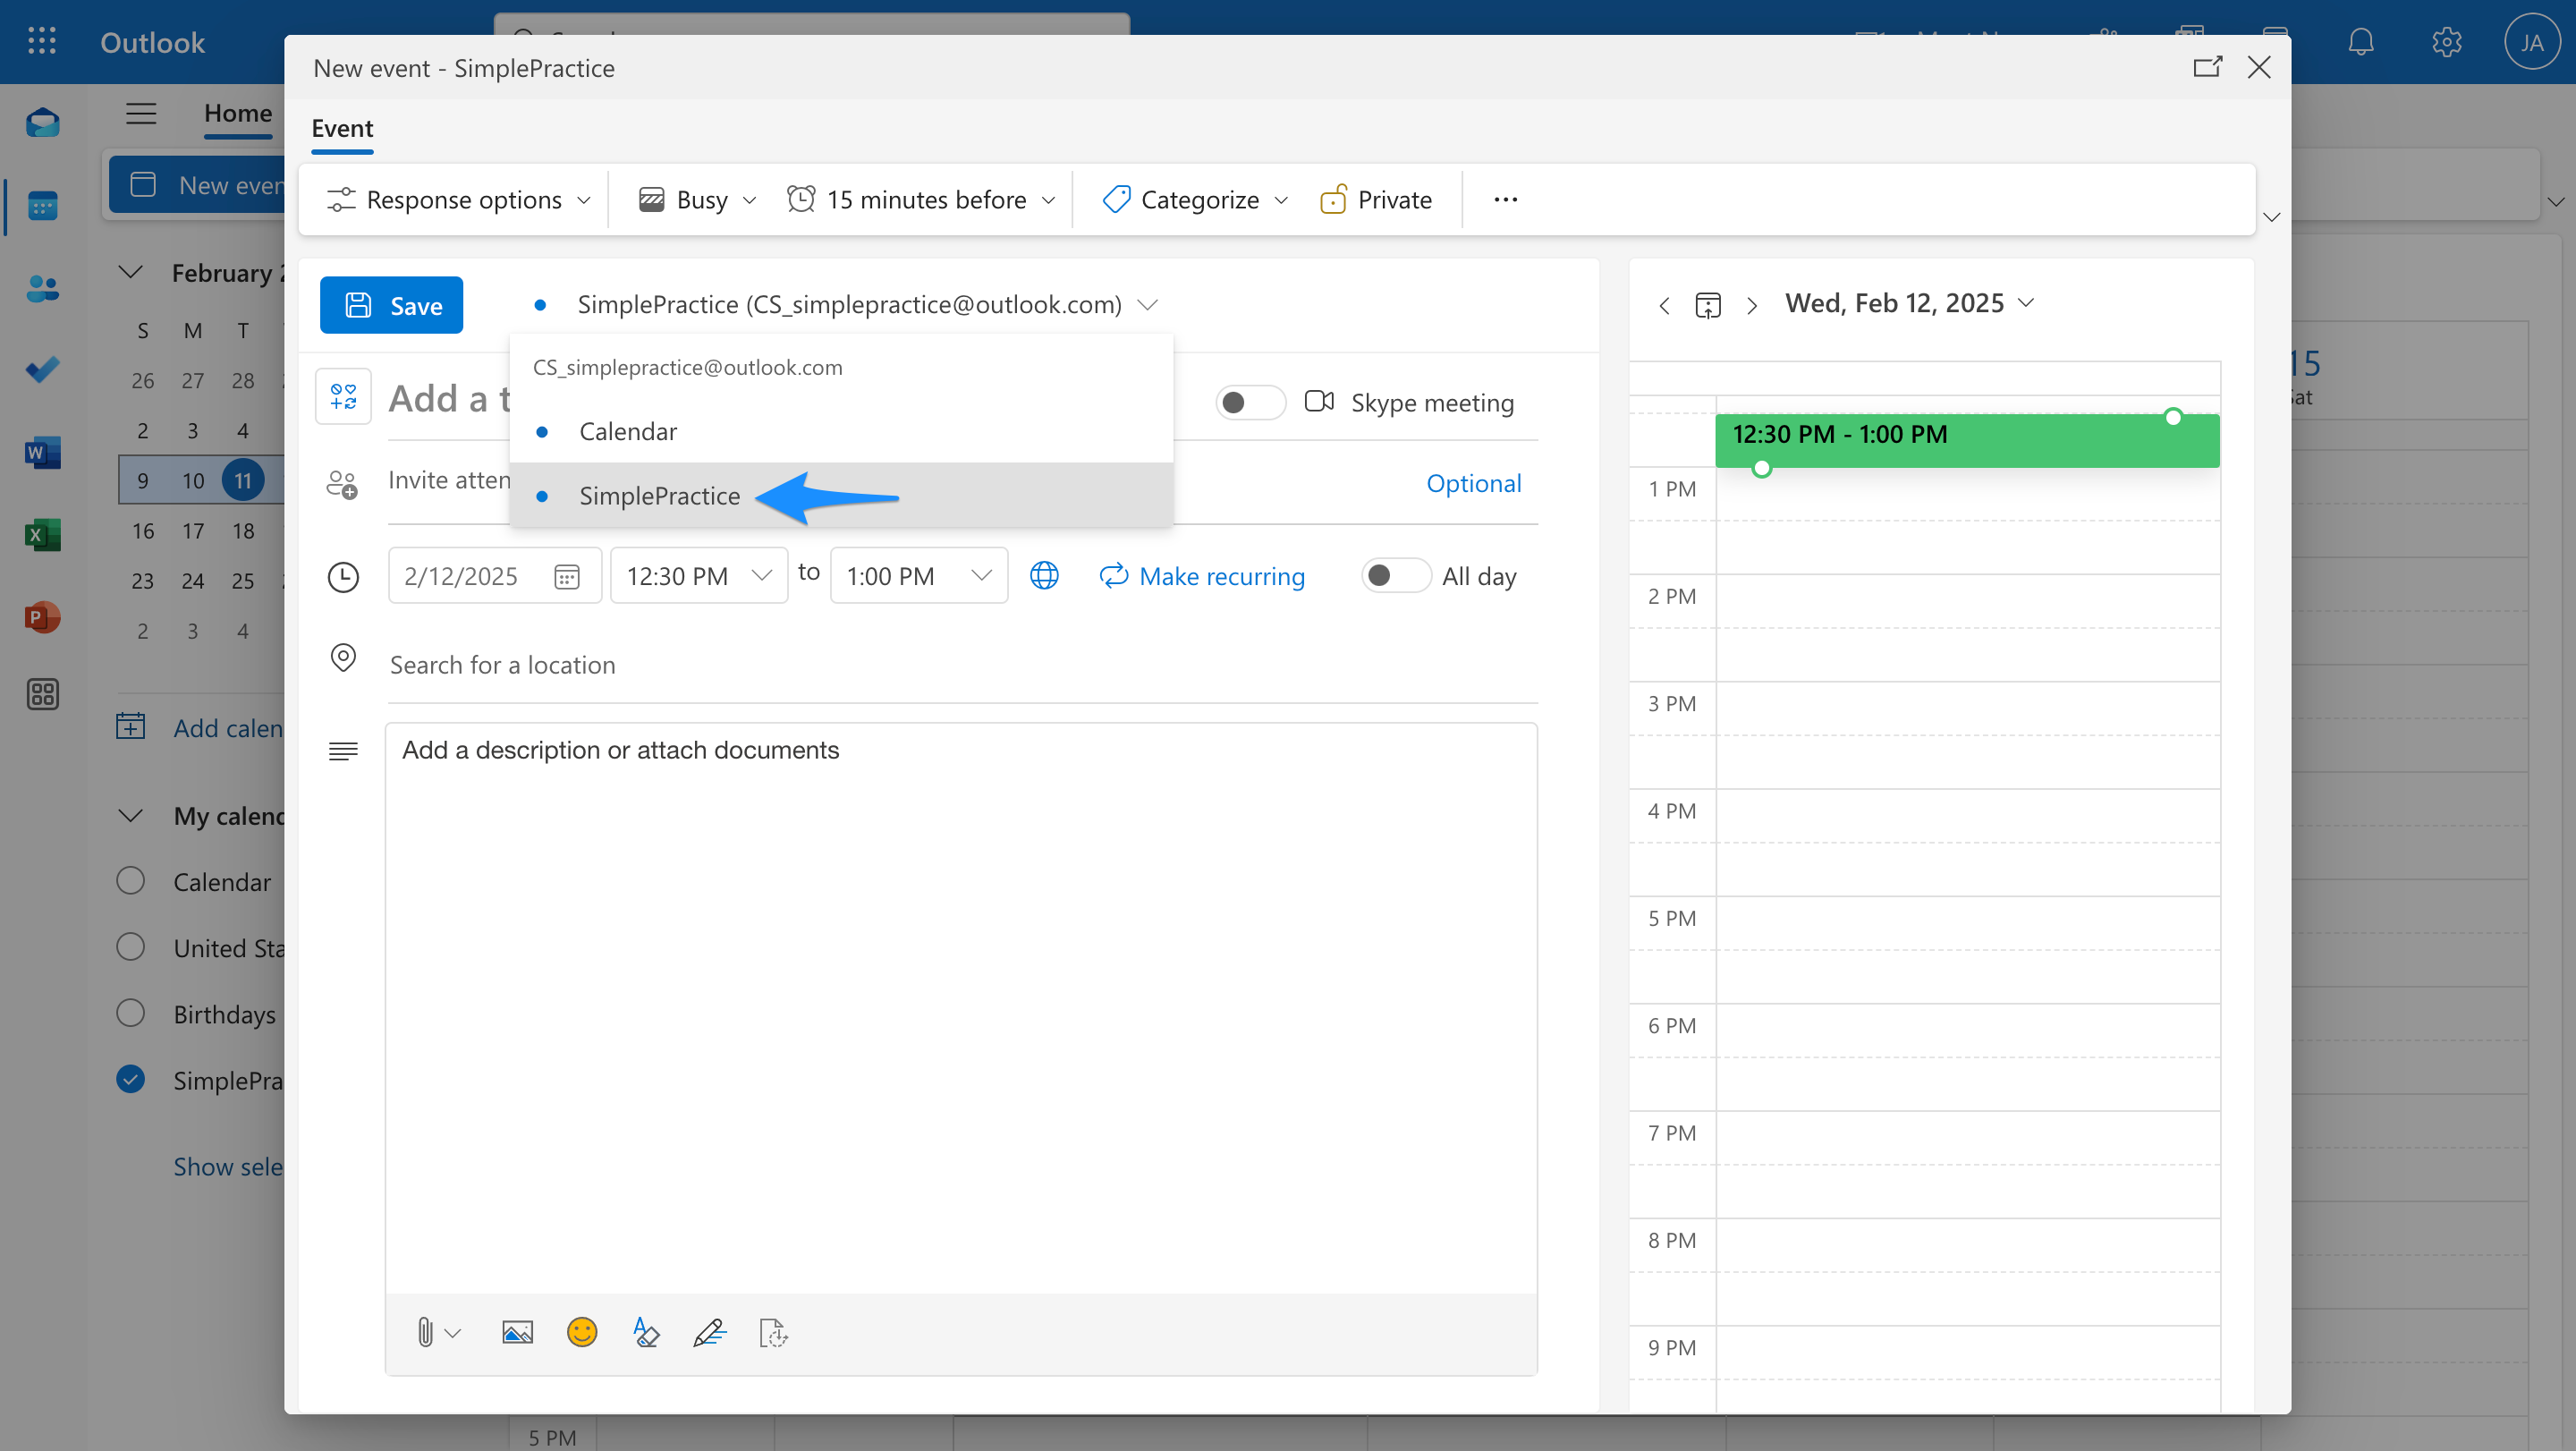Open the emoji picker

(582, 1332)
